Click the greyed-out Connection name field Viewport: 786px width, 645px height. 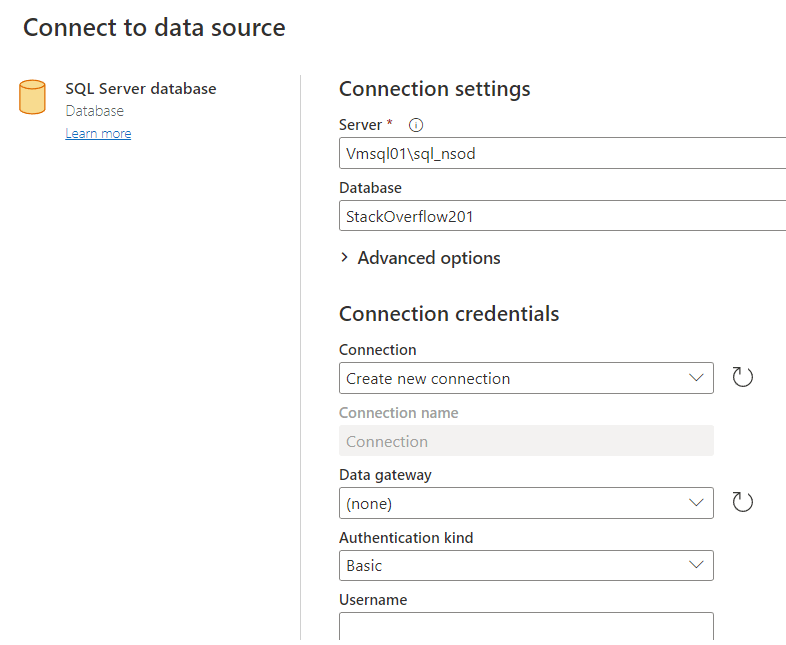[526, 441]
